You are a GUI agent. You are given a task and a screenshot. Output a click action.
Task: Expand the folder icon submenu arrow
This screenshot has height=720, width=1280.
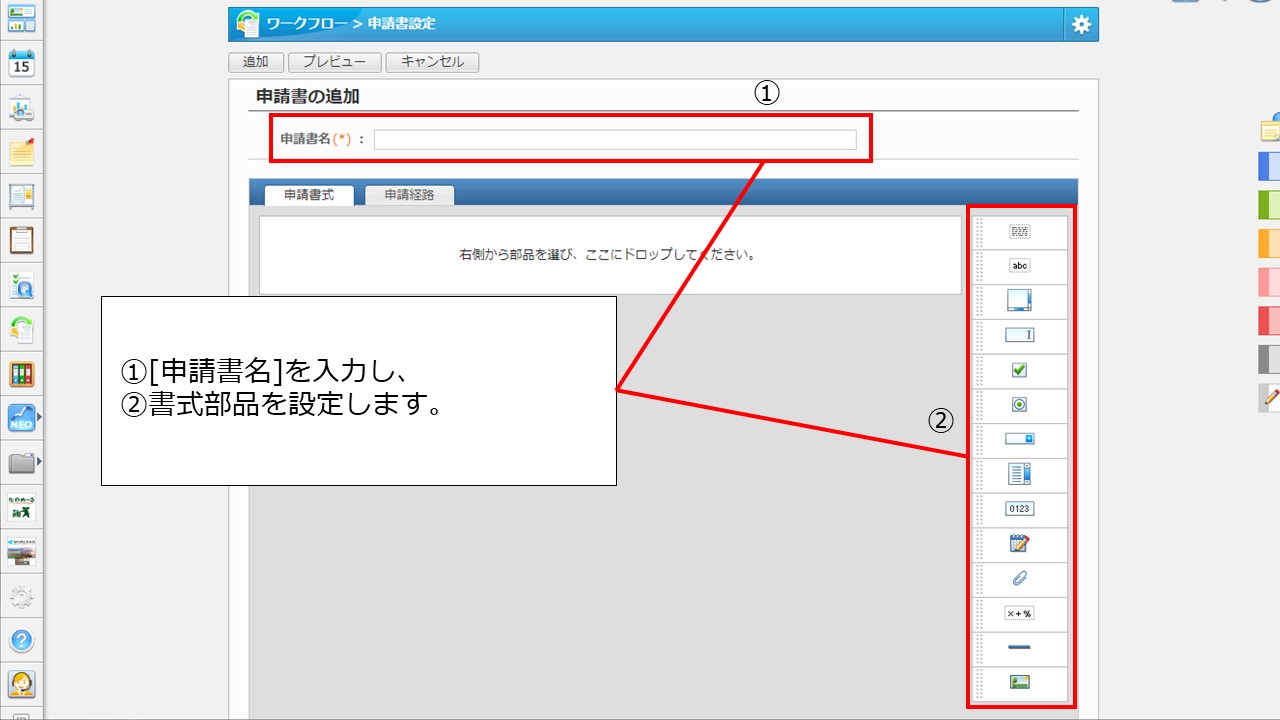pyautogui.click(x=40, y=461)
